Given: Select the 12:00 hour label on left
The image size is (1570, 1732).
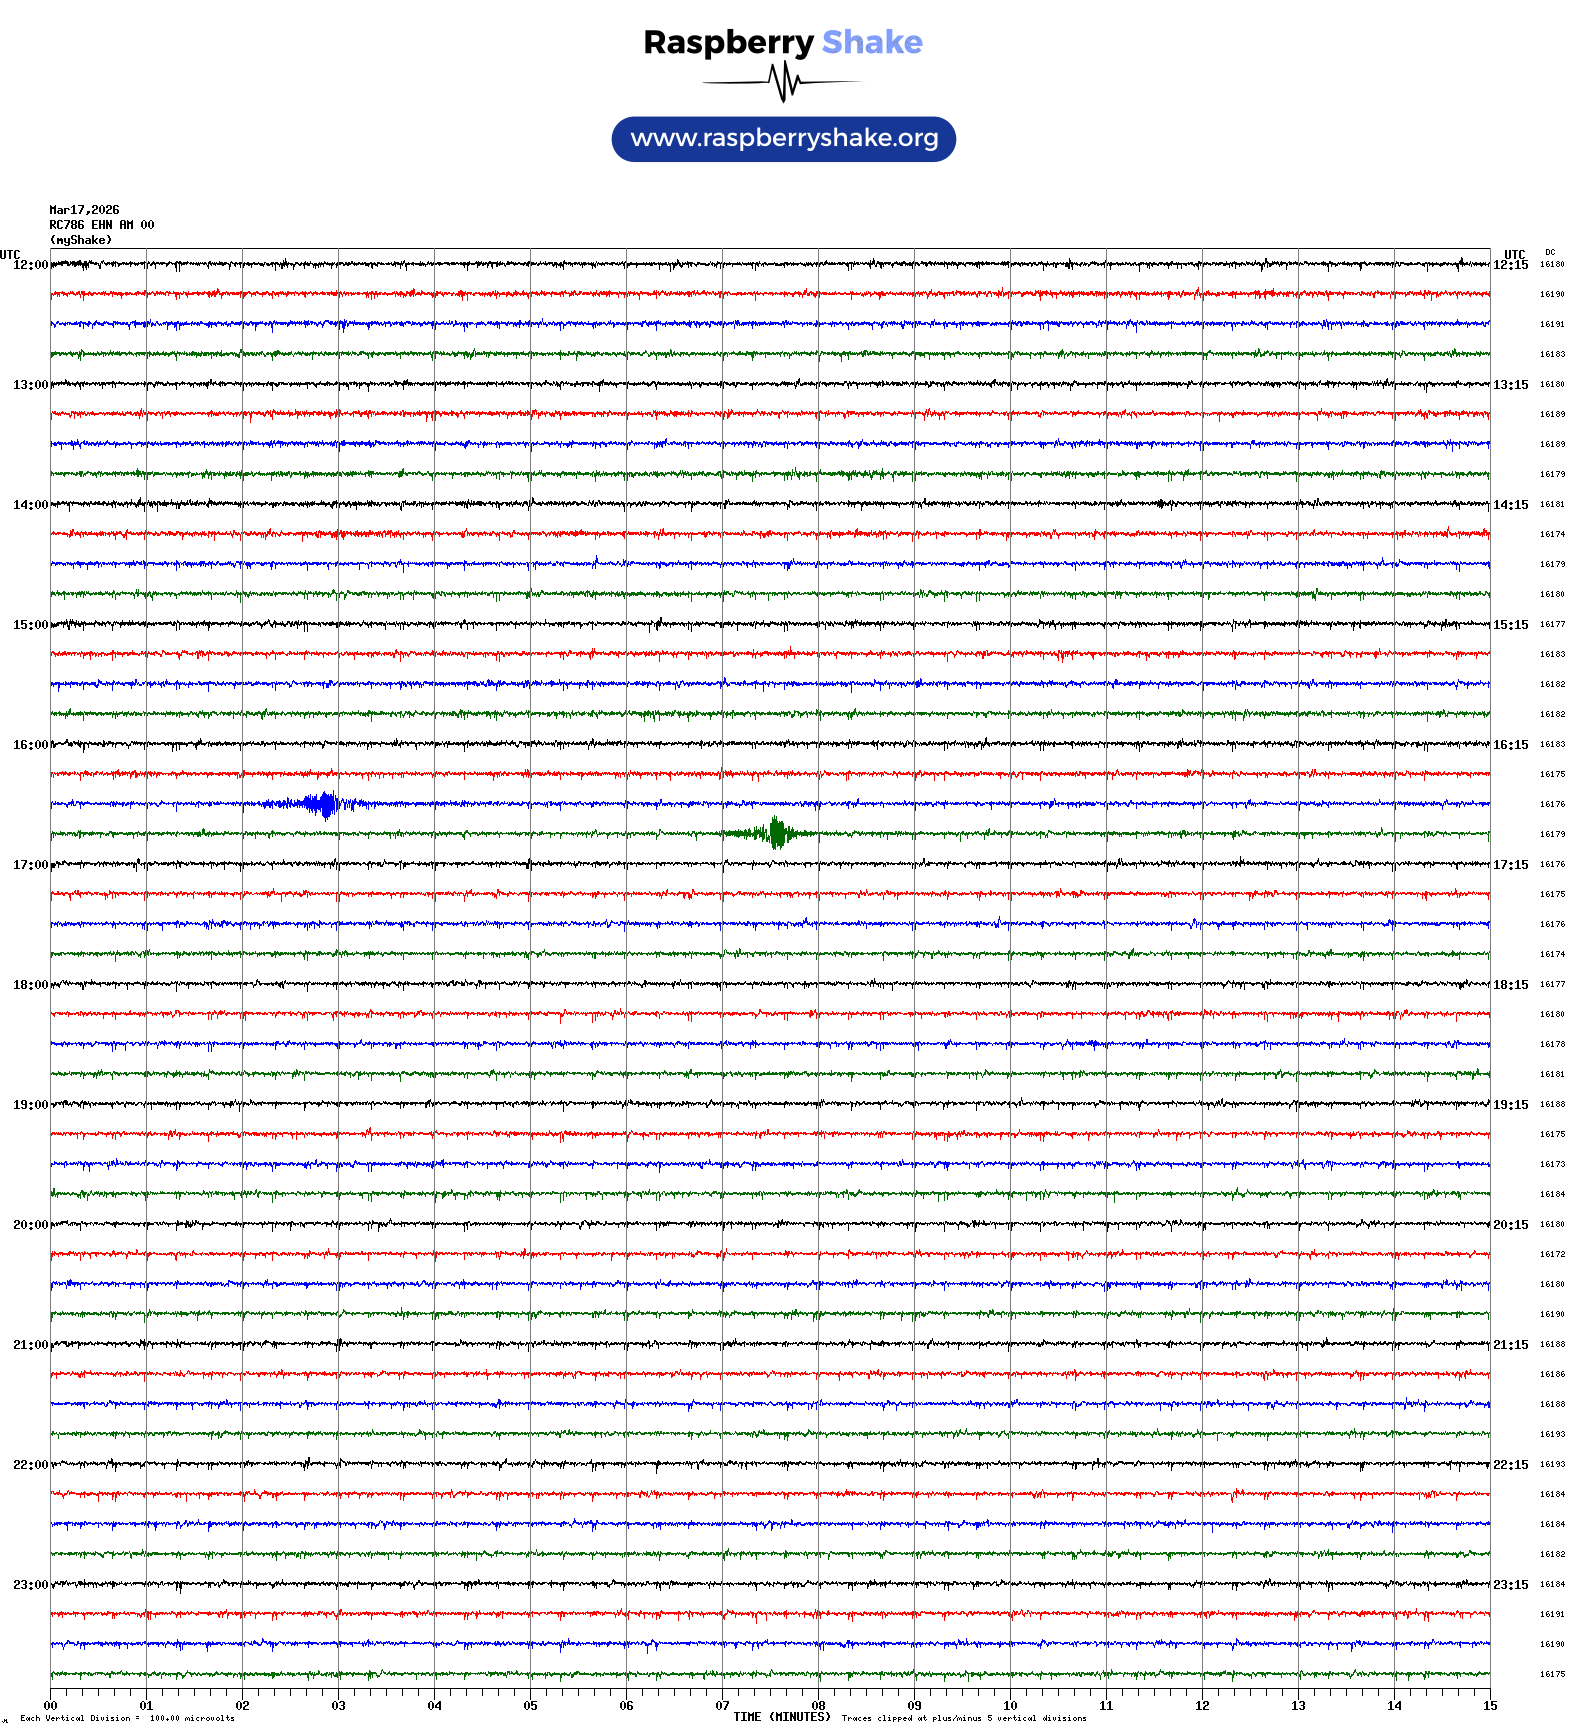Looking at the screenshot, I should click(30, 265).
